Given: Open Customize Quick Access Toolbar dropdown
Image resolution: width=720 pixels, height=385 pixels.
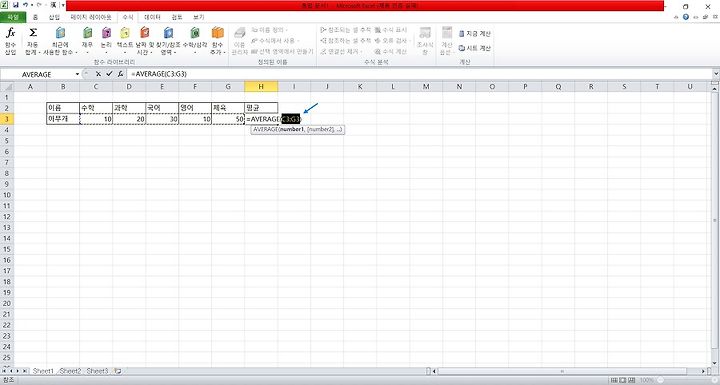Looking at the screenshot, I should point(63,5).
